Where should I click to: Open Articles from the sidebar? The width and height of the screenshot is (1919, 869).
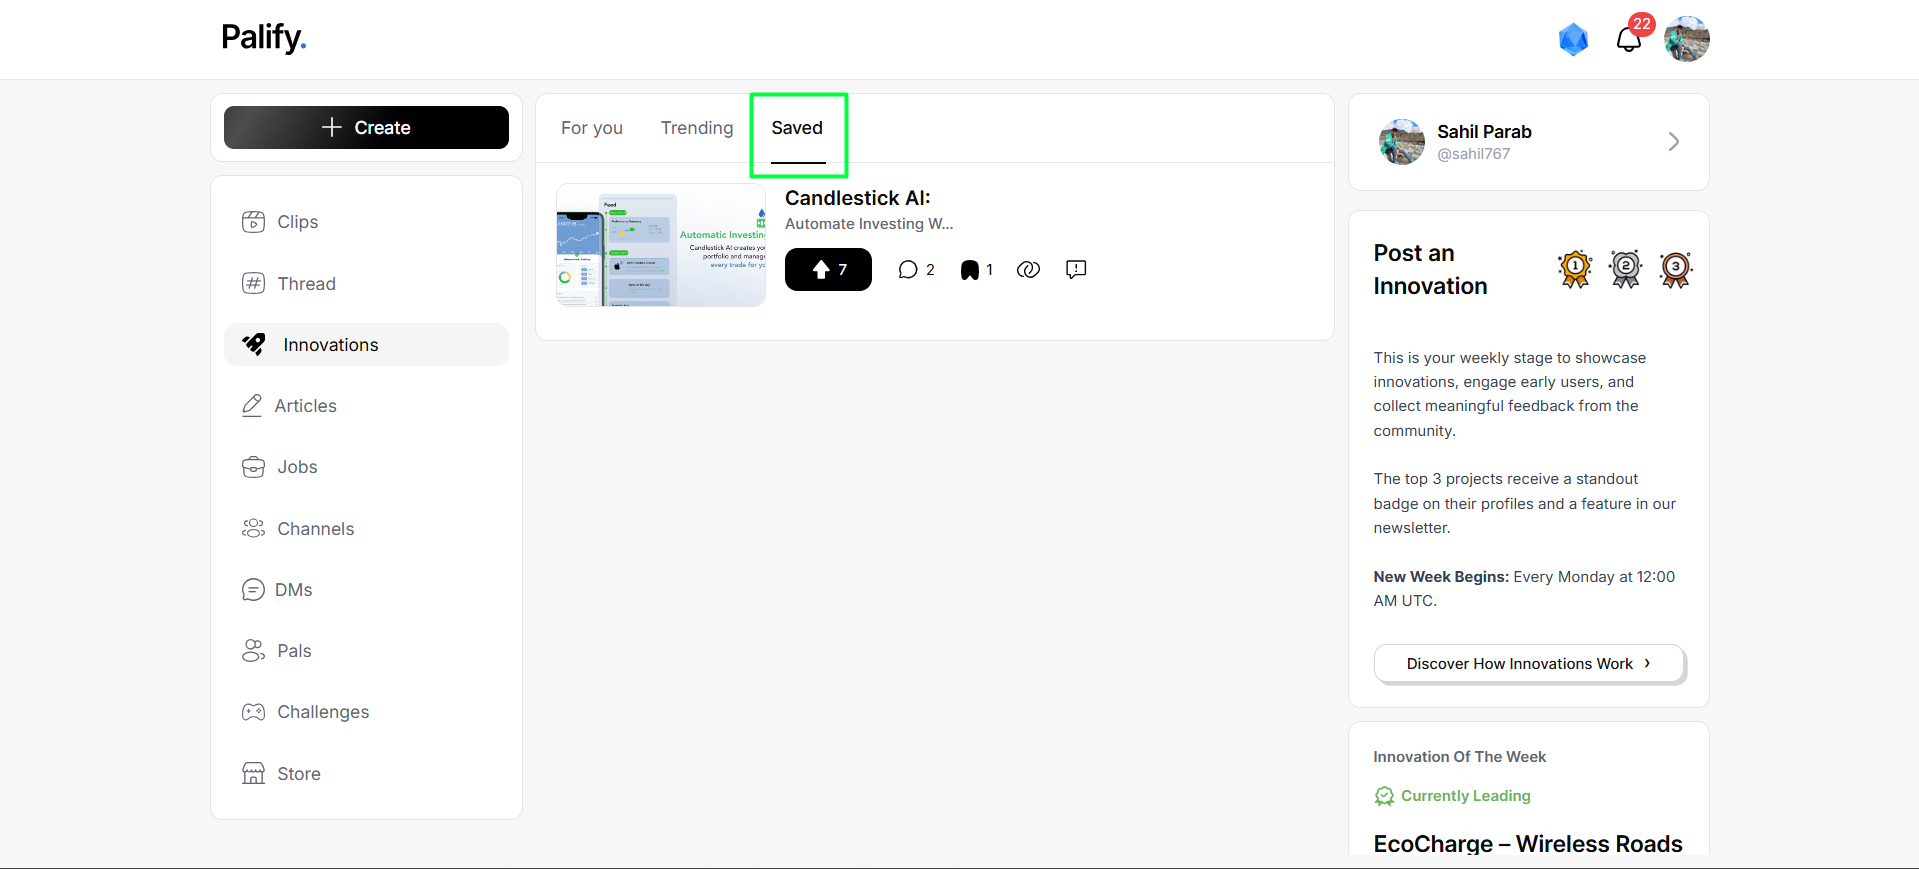pyautogui.click(x=366, y=406)
